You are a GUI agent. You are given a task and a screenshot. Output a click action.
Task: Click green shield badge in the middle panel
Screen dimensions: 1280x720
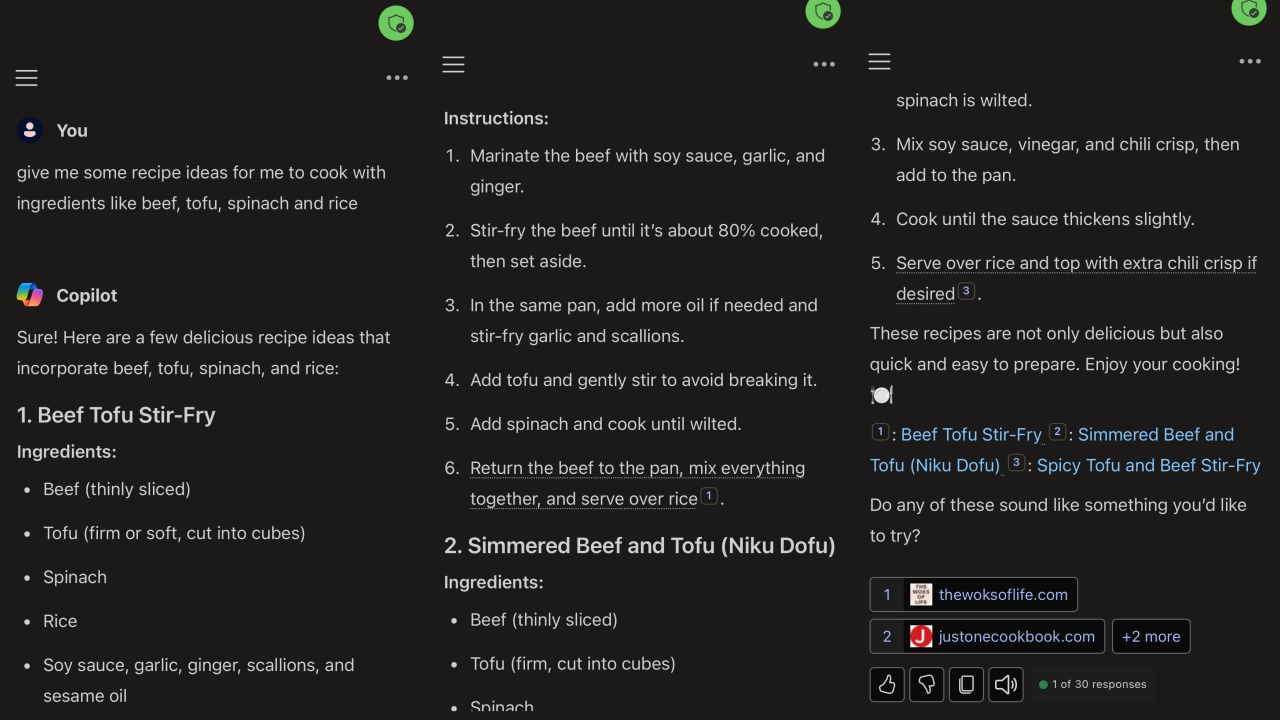tap(823, 12)
